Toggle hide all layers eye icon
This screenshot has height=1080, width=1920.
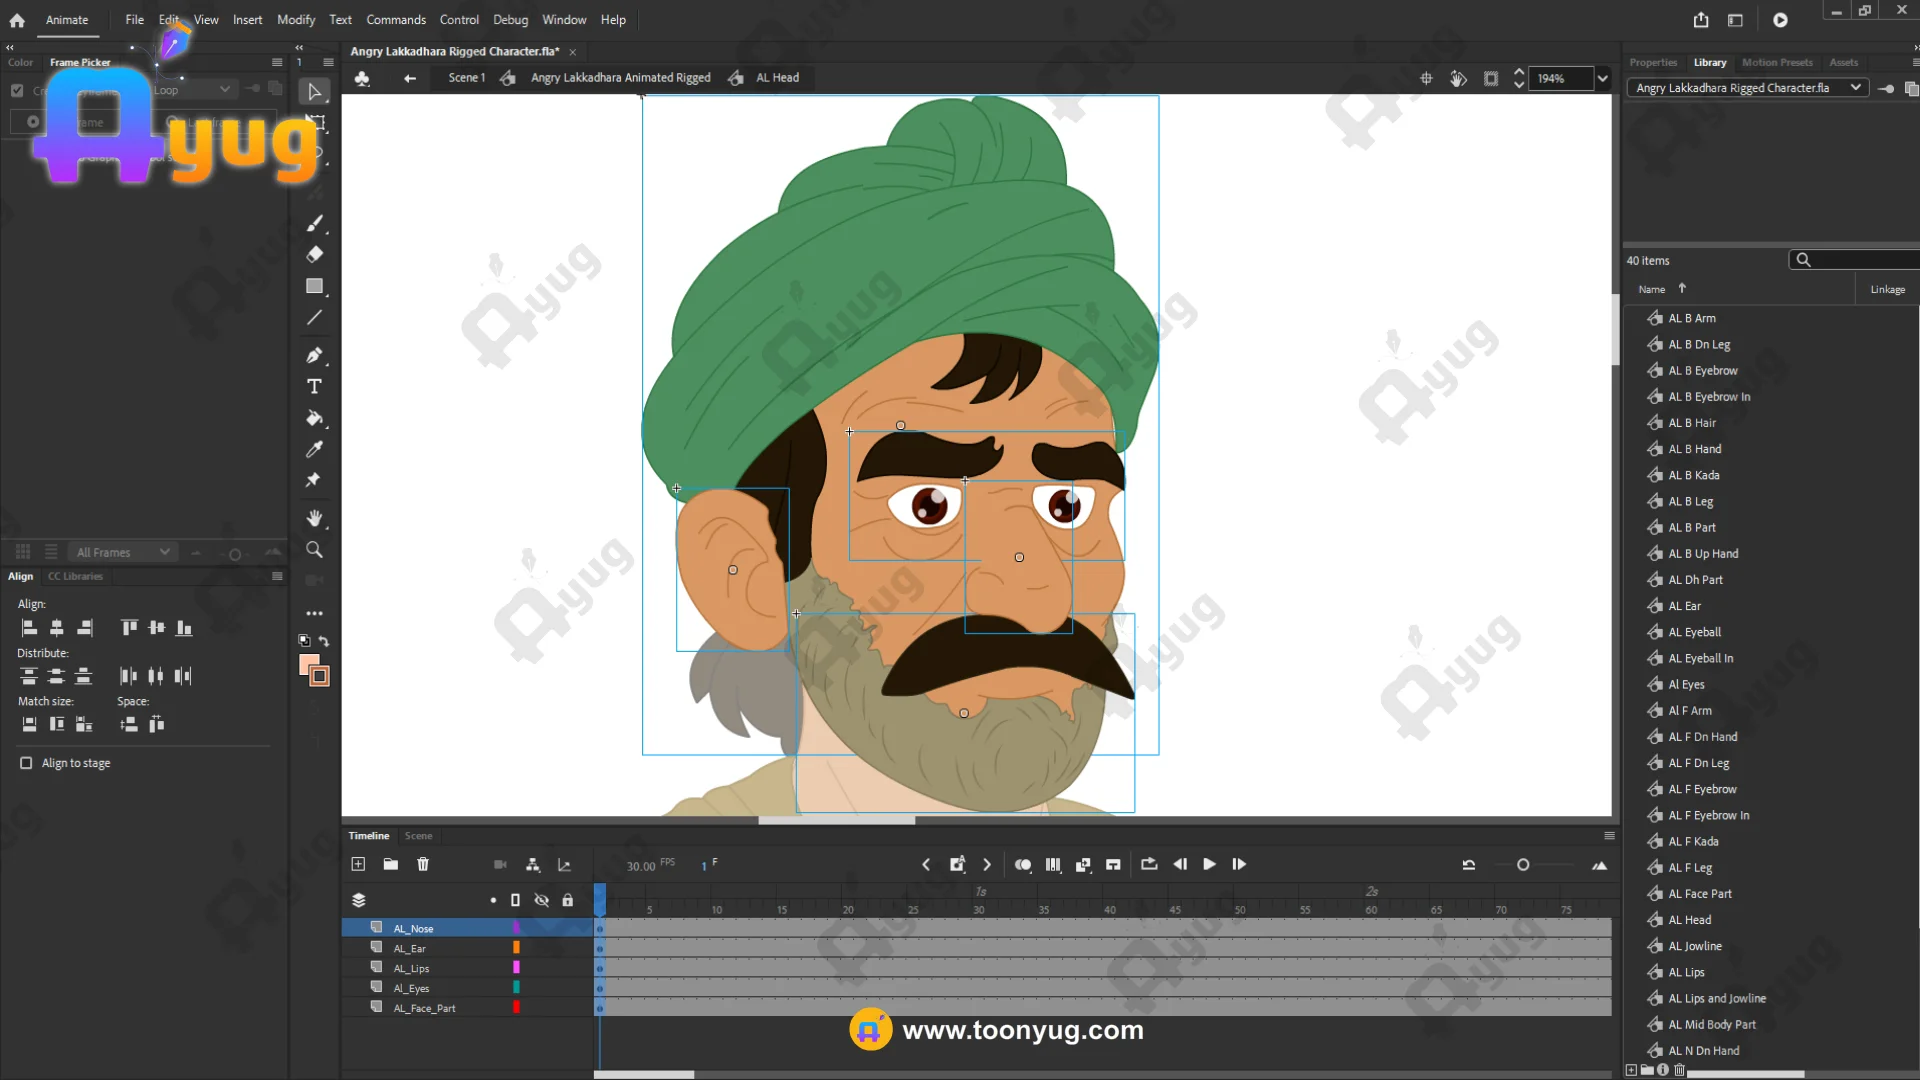[x=541, y=900]
